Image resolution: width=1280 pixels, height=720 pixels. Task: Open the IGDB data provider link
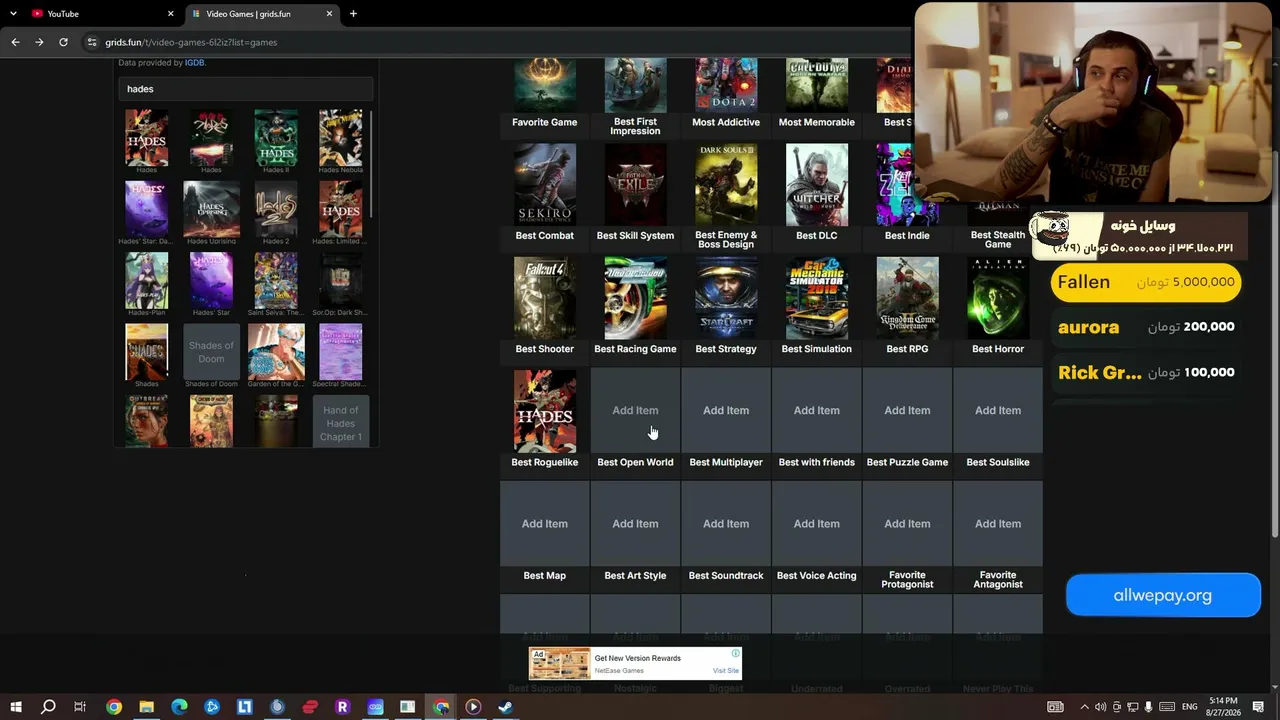(x=194, y=63)
